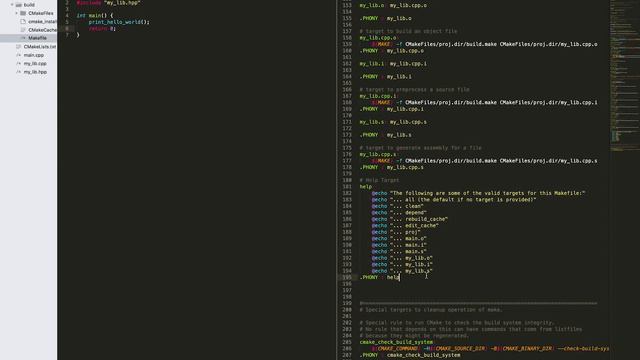Click echo line 'The following are some of the valid targets'
Image resolution: width=640 pixels, height=360 pixels.
click(x=478, y=193)
